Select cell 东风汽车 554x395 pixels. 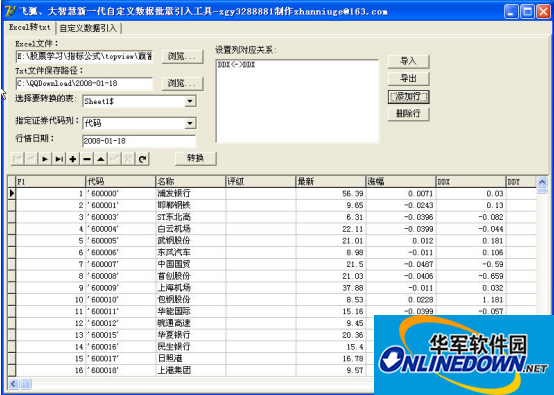tap(190, 252)
